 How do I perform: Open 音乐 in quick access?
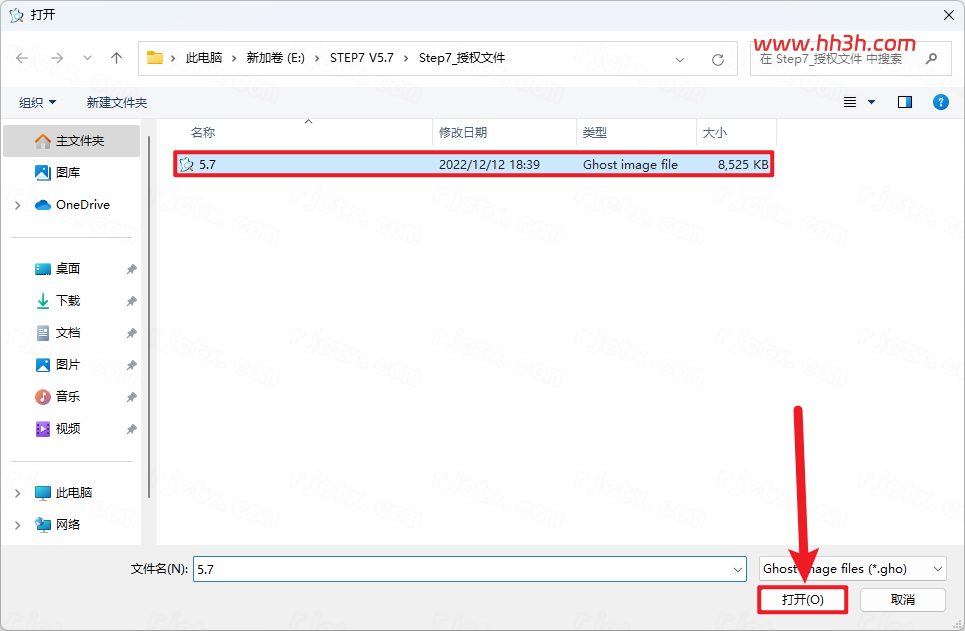(68, 397)
